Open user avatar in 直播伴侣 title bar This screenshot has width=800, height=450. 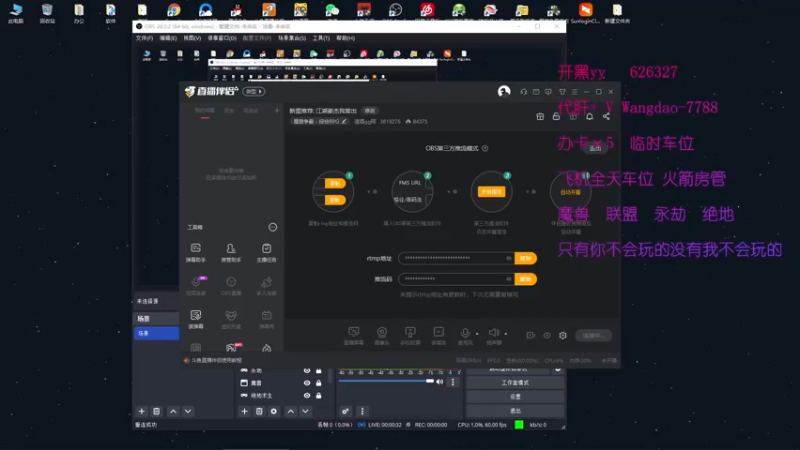pos(504,91)
